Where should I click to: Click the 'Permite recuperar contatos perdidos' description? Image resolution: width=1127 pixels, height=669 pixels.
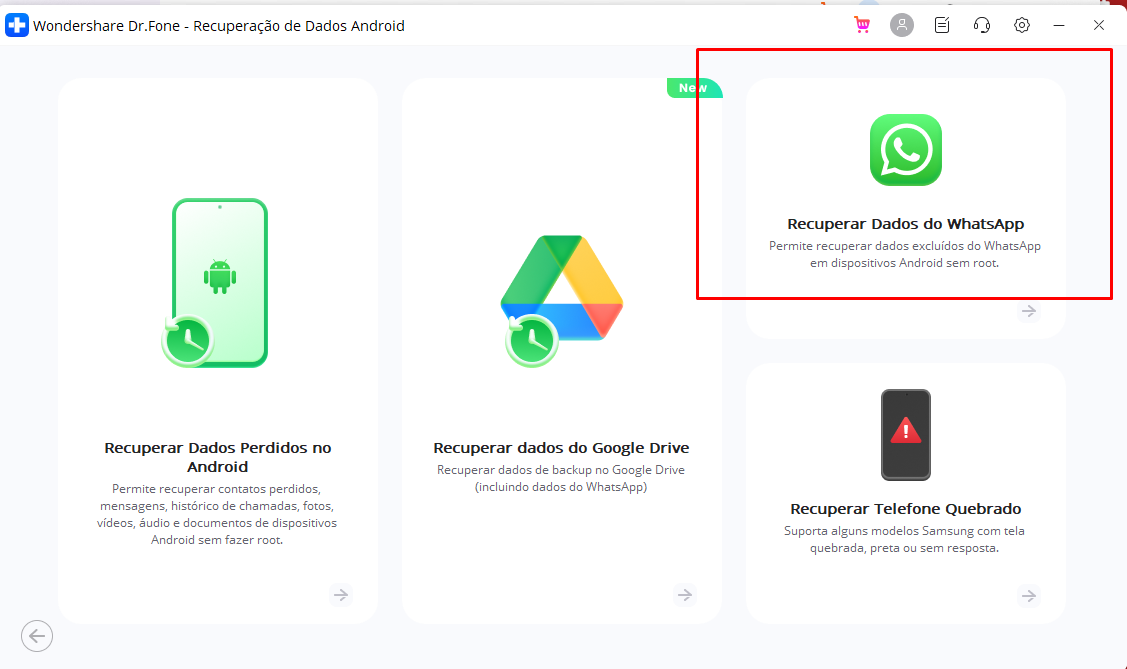(x=217, y=515)
